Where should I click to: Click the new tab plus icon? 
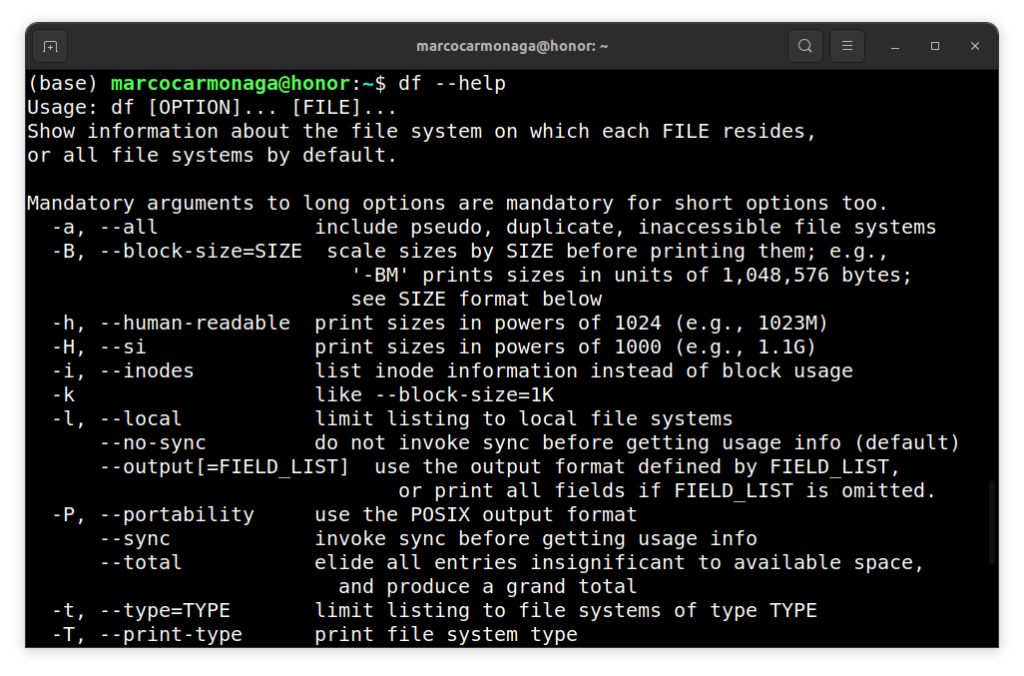pyautogui.click(x=50, y=46)
